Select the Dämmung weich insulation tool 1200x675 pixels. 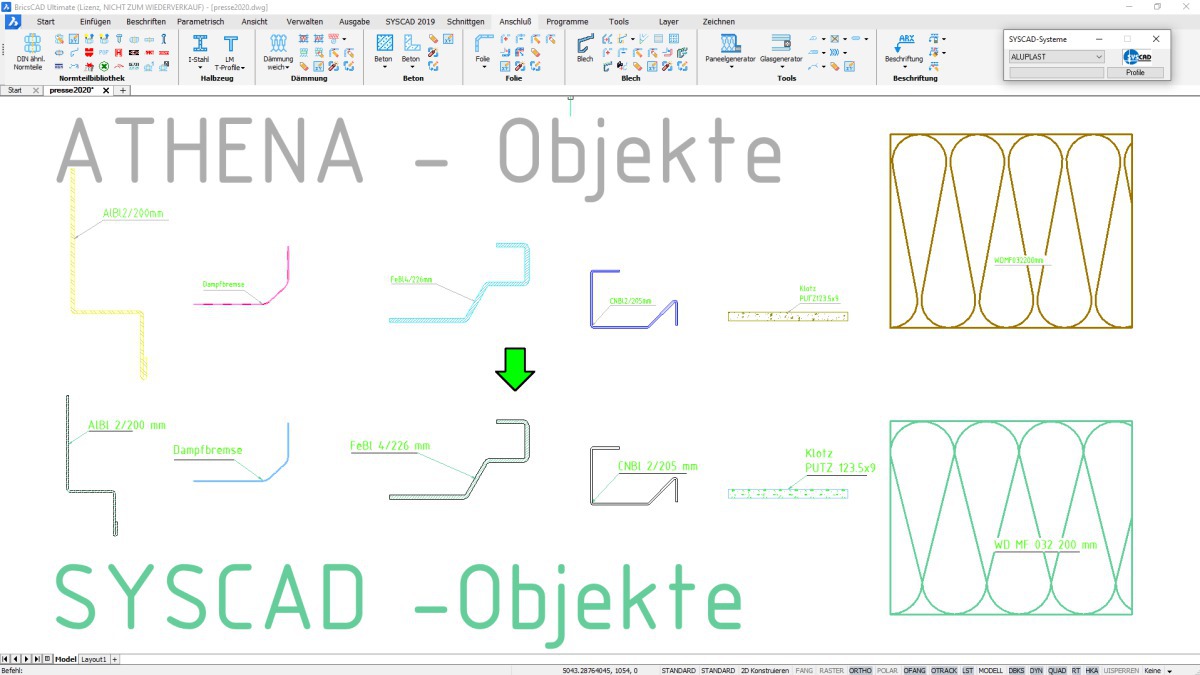[278, 49]
